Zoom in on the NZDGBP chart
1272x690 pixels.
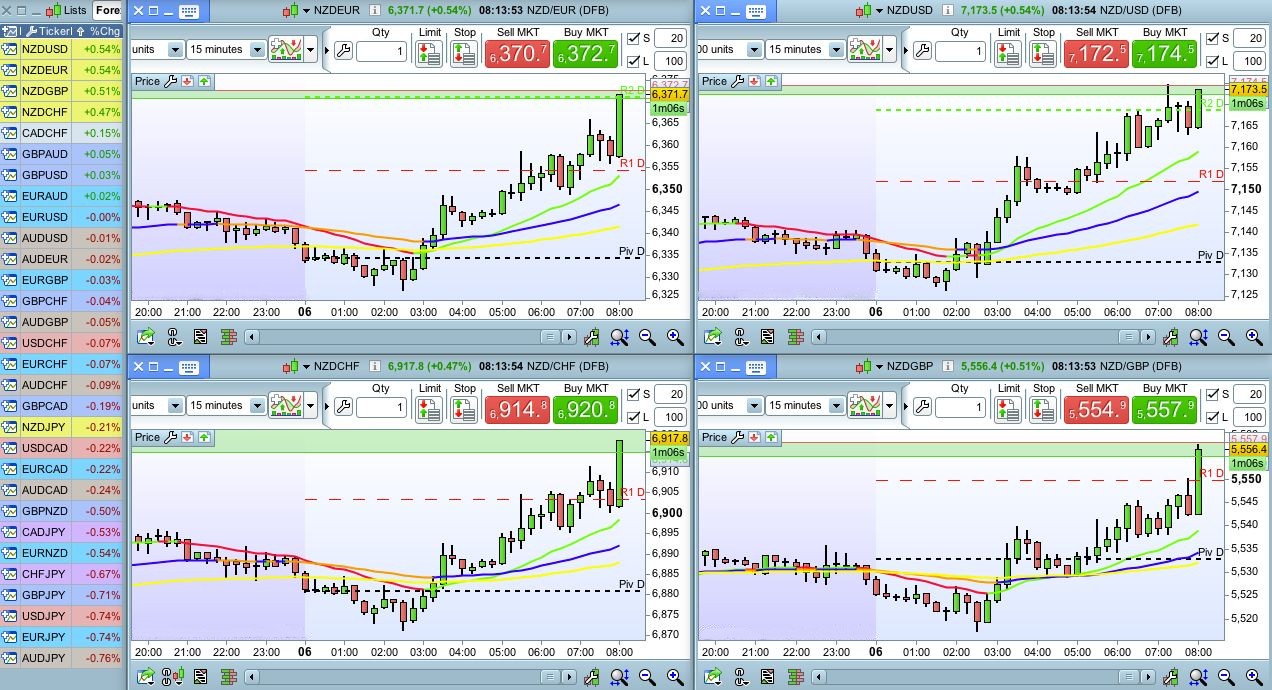(x=1242, y=677)
